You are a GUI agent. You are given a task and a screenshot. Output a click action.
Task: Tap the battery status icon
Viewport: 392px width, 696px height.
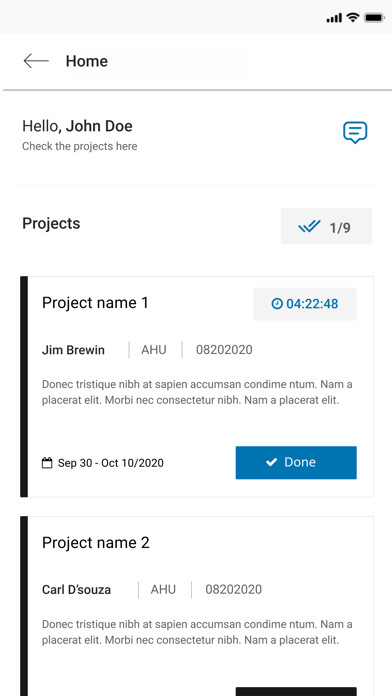coord(374,18)
